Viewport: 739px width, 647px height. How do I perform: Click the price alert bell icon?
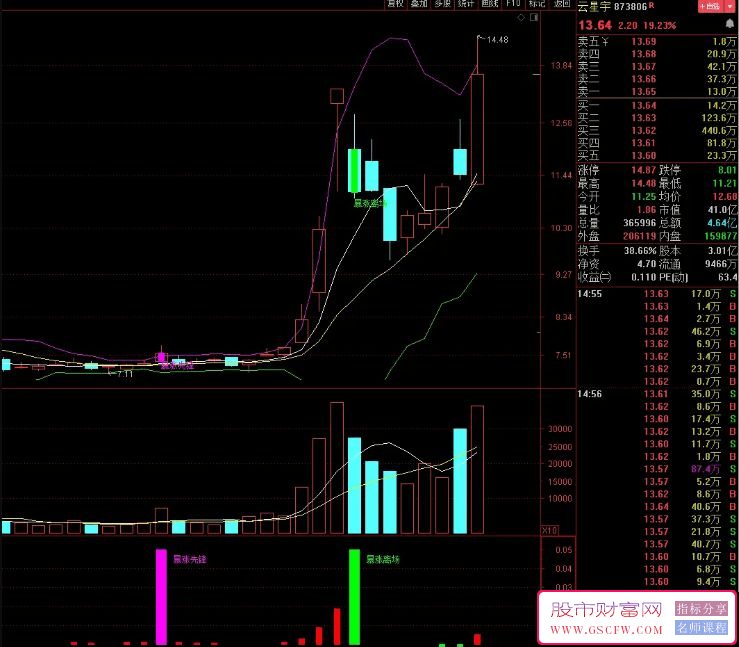pos(730,24)
